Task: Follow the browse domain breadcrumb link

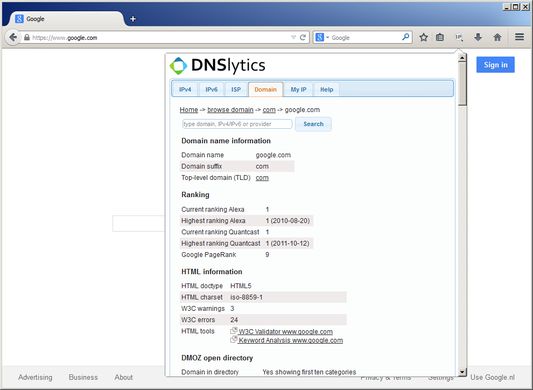Action: tap(230, 110)
